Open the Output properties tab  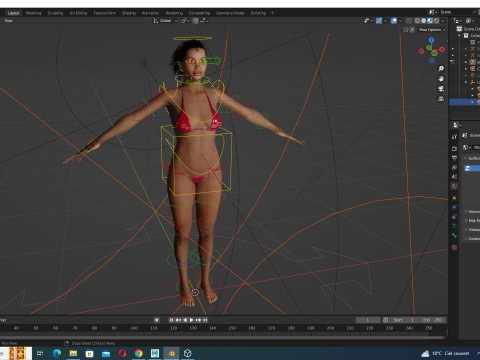point(454,158)
